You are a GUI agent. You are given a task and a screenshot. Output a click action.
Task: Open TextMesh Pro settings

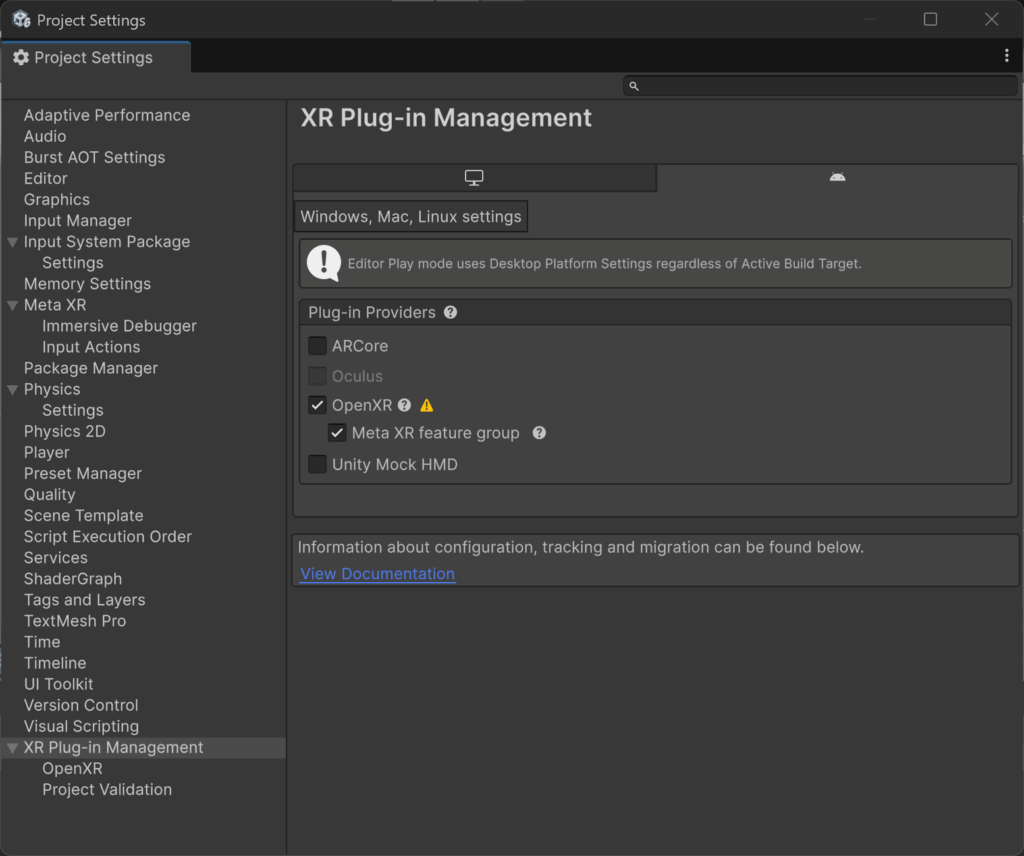pos(75,621)
